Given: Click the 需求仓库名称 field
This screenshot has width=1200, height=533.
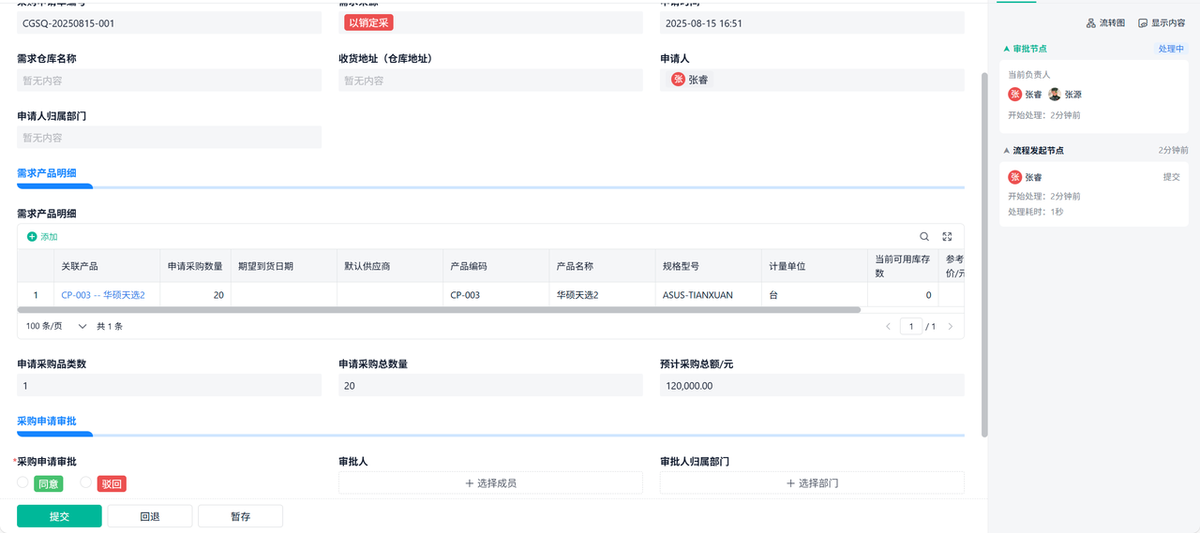Looking at the screenshot, I should click(169, 80).
